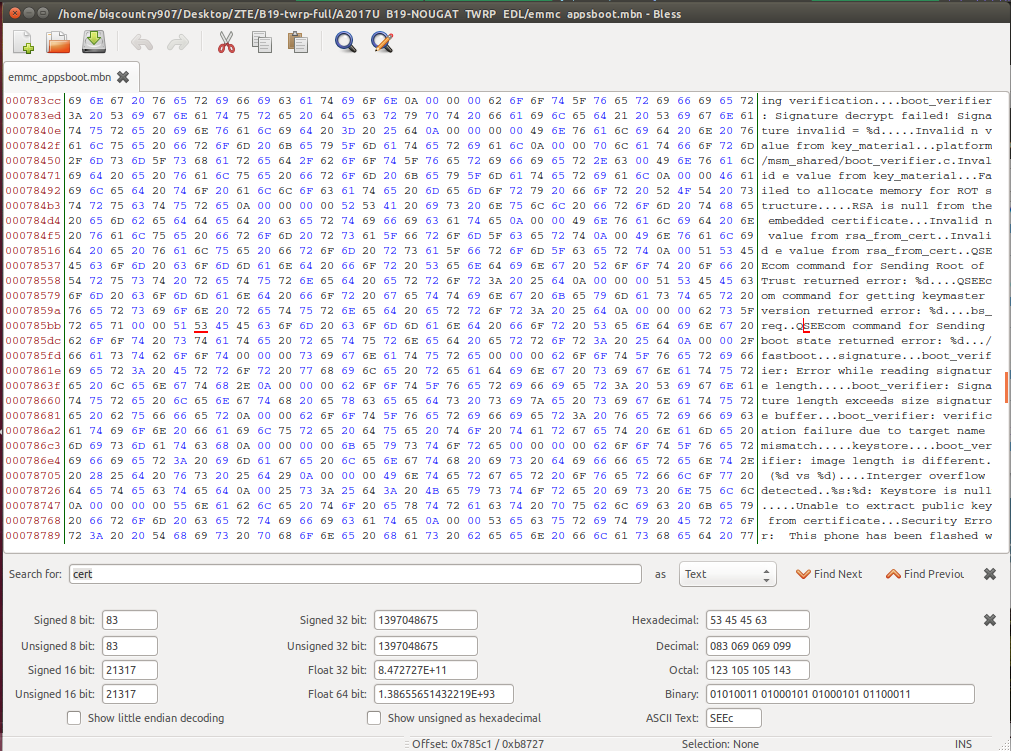This screenshot has height=751, width=1011.
Task: Close the search bar
Action: (989, 574)
